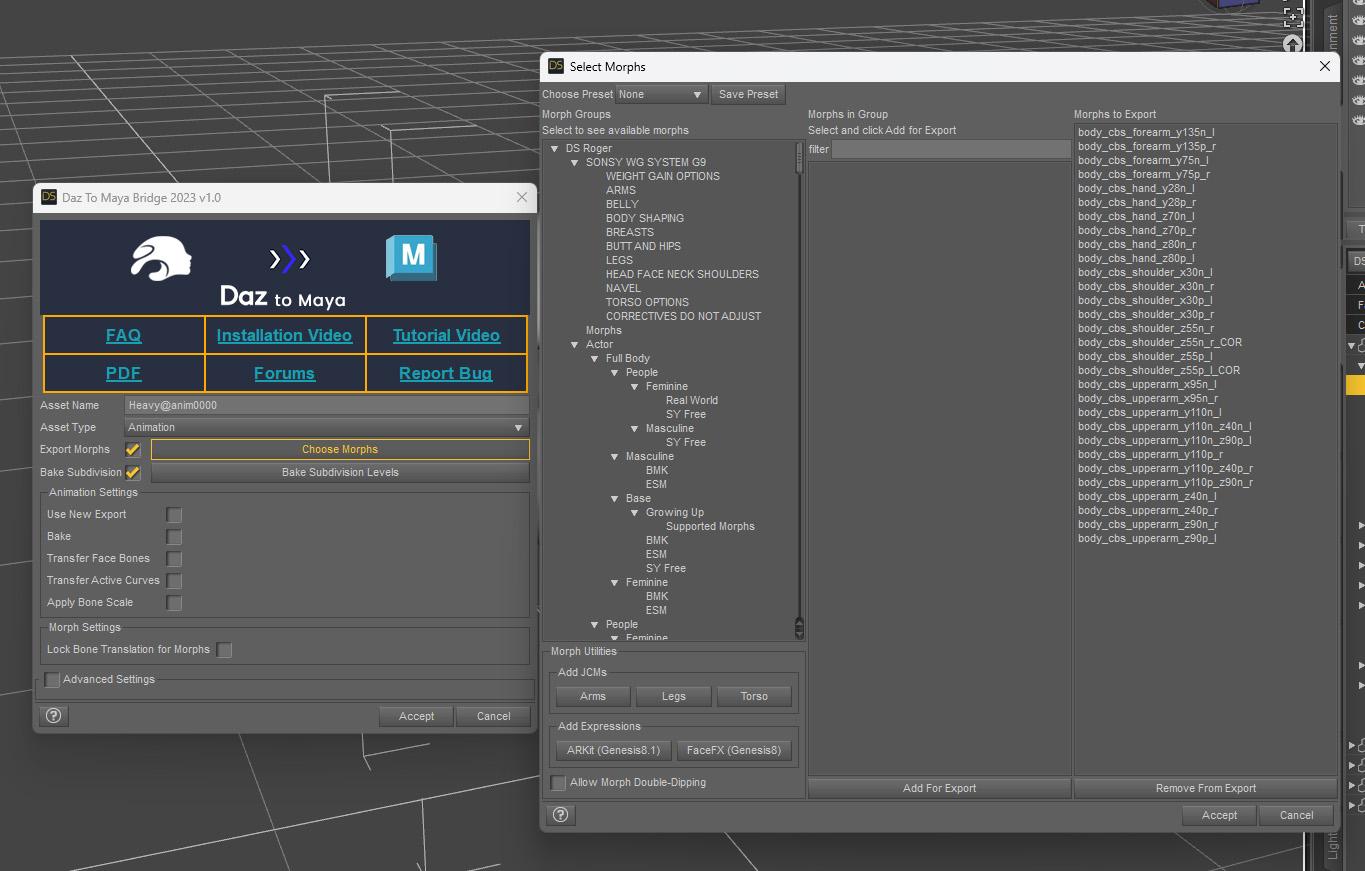The height and width of the screenshot is (871, 1365).
Task: Collapse the Actor tree node
Action: tap(575, 345)
